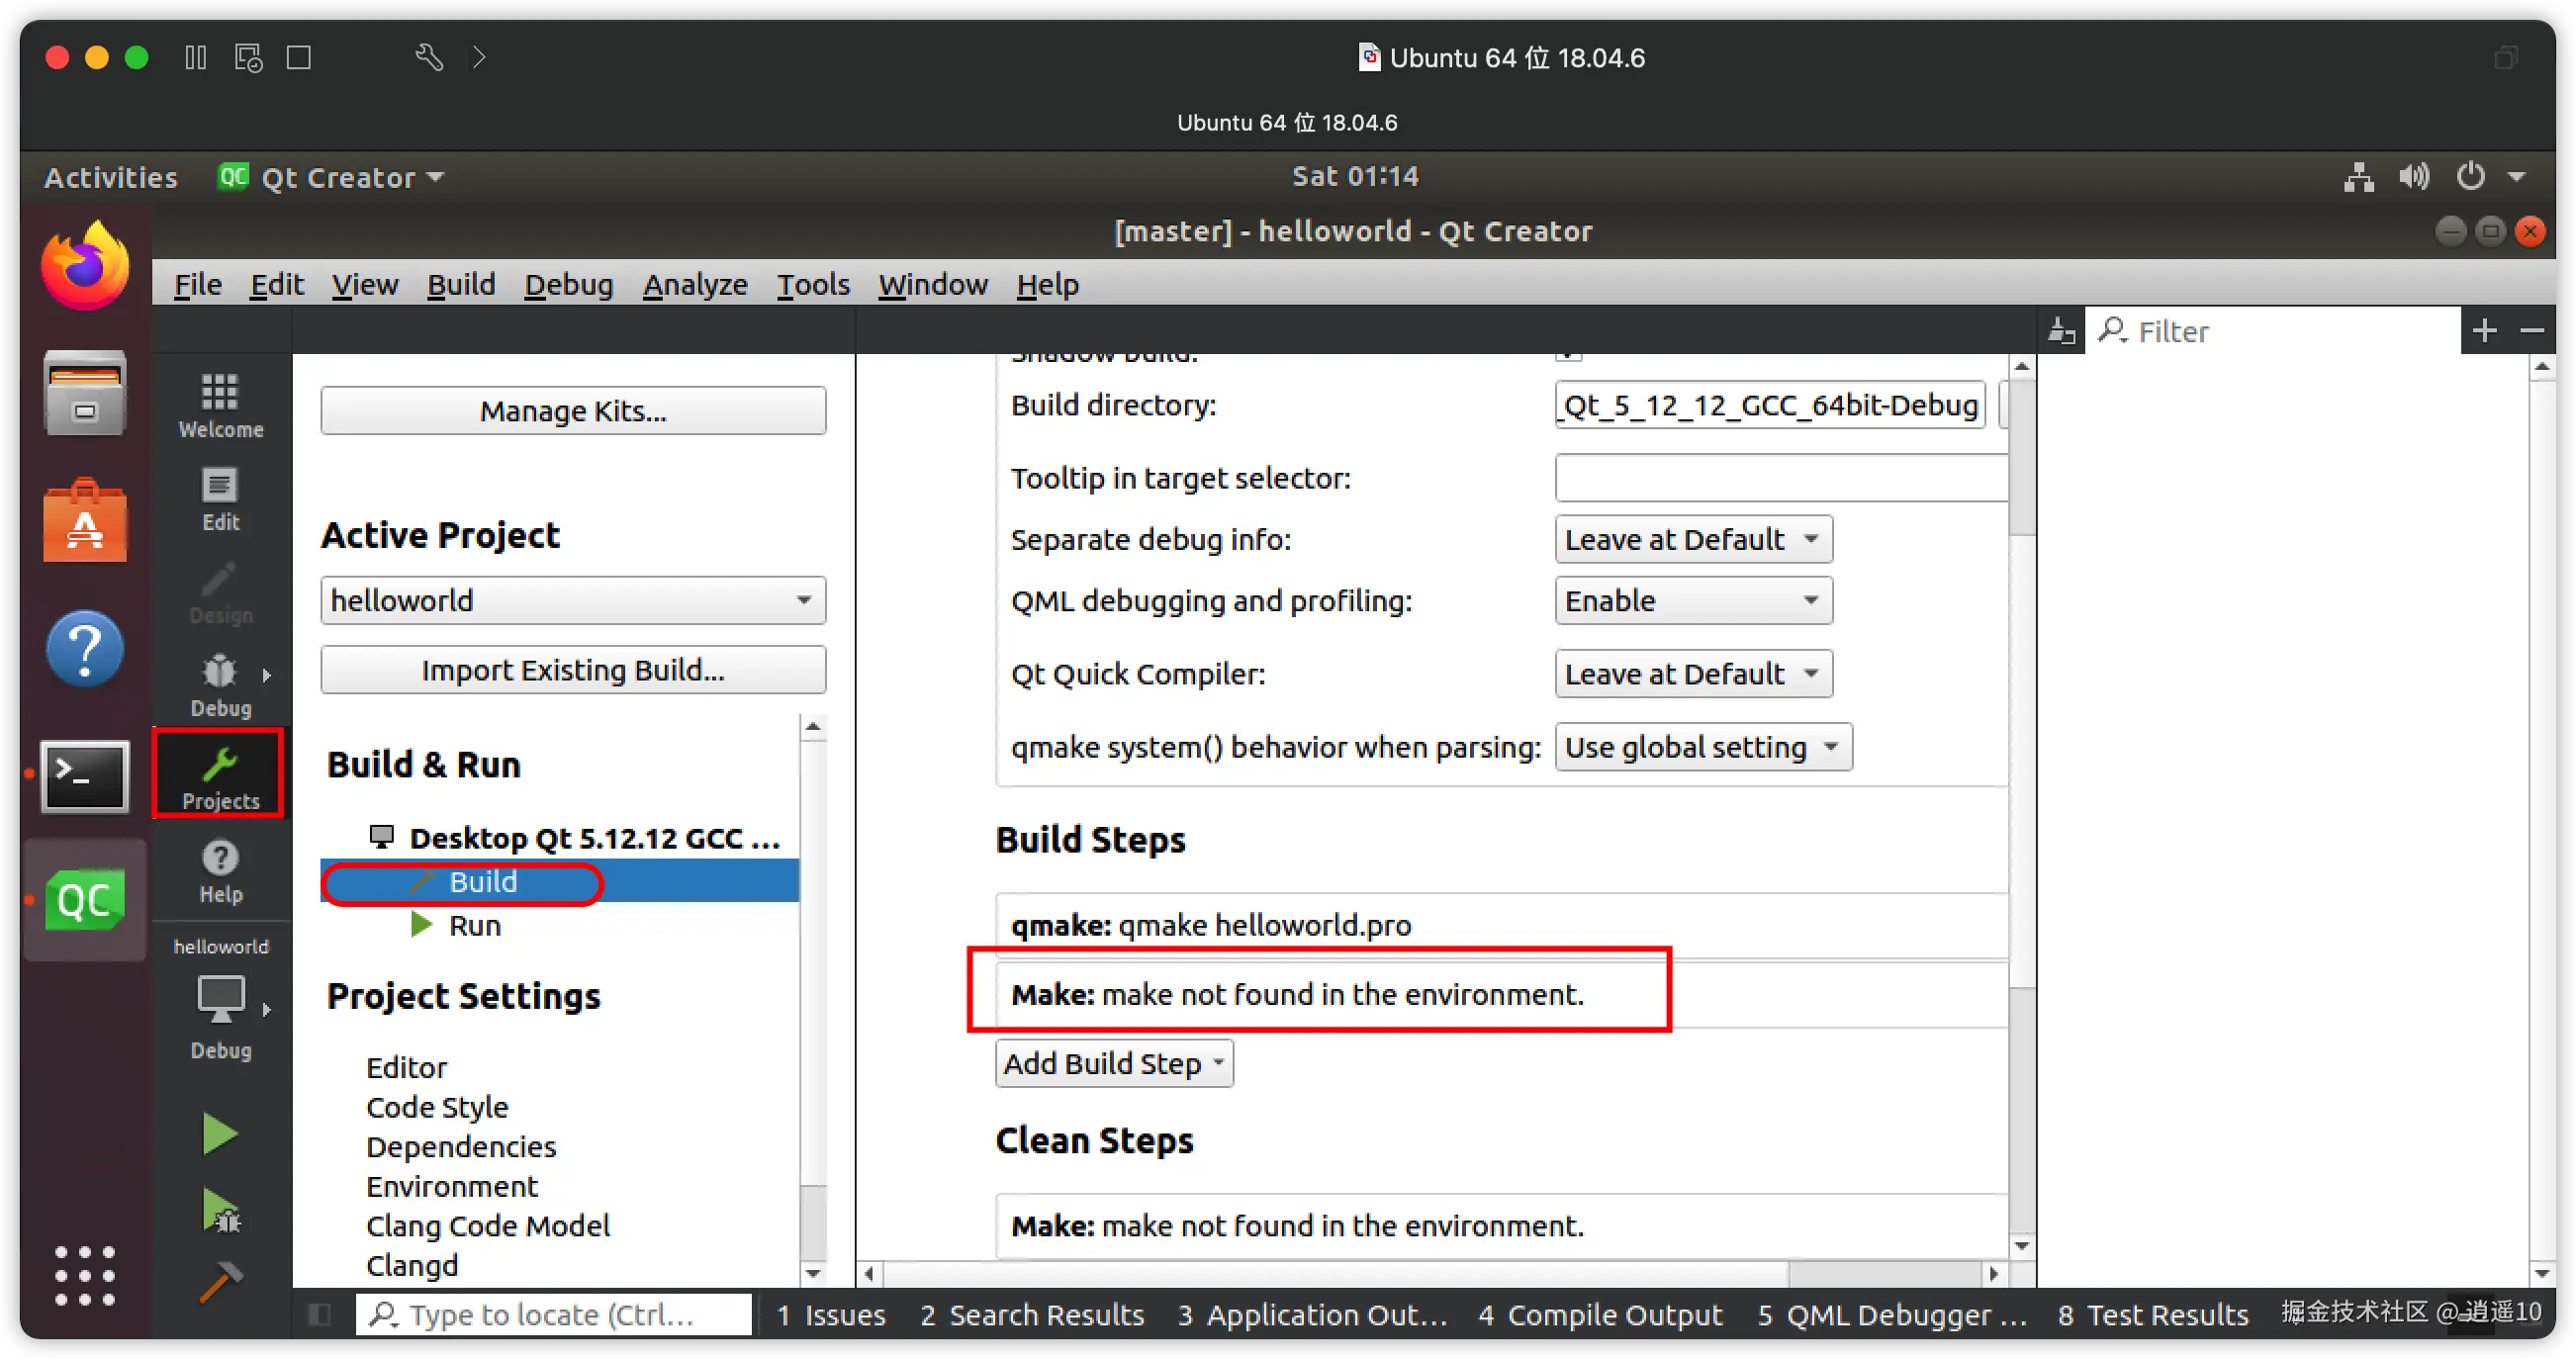Image resolution: width=2576 pixels, height=1359 pixels.
Task: Open helloworld kit selector monitor icon
Action: pyautogui.click(x=220, y=1000)
